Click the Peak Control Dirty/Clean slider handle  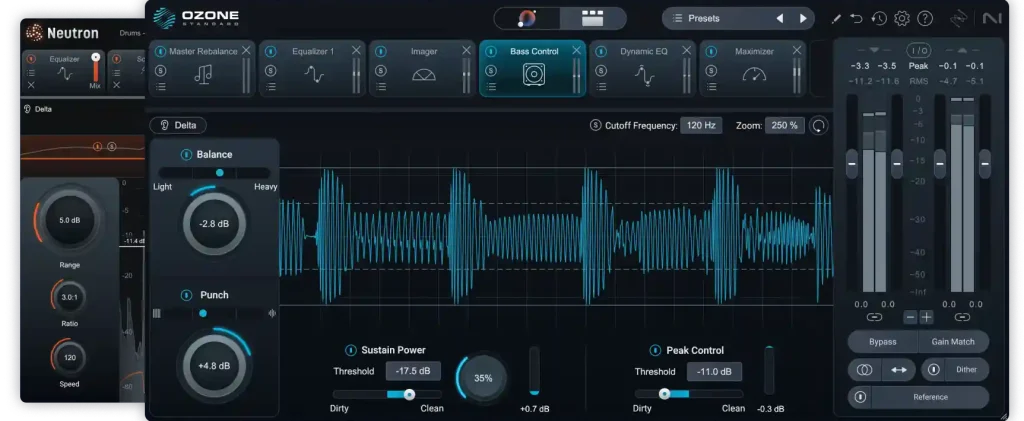(664, 394)
